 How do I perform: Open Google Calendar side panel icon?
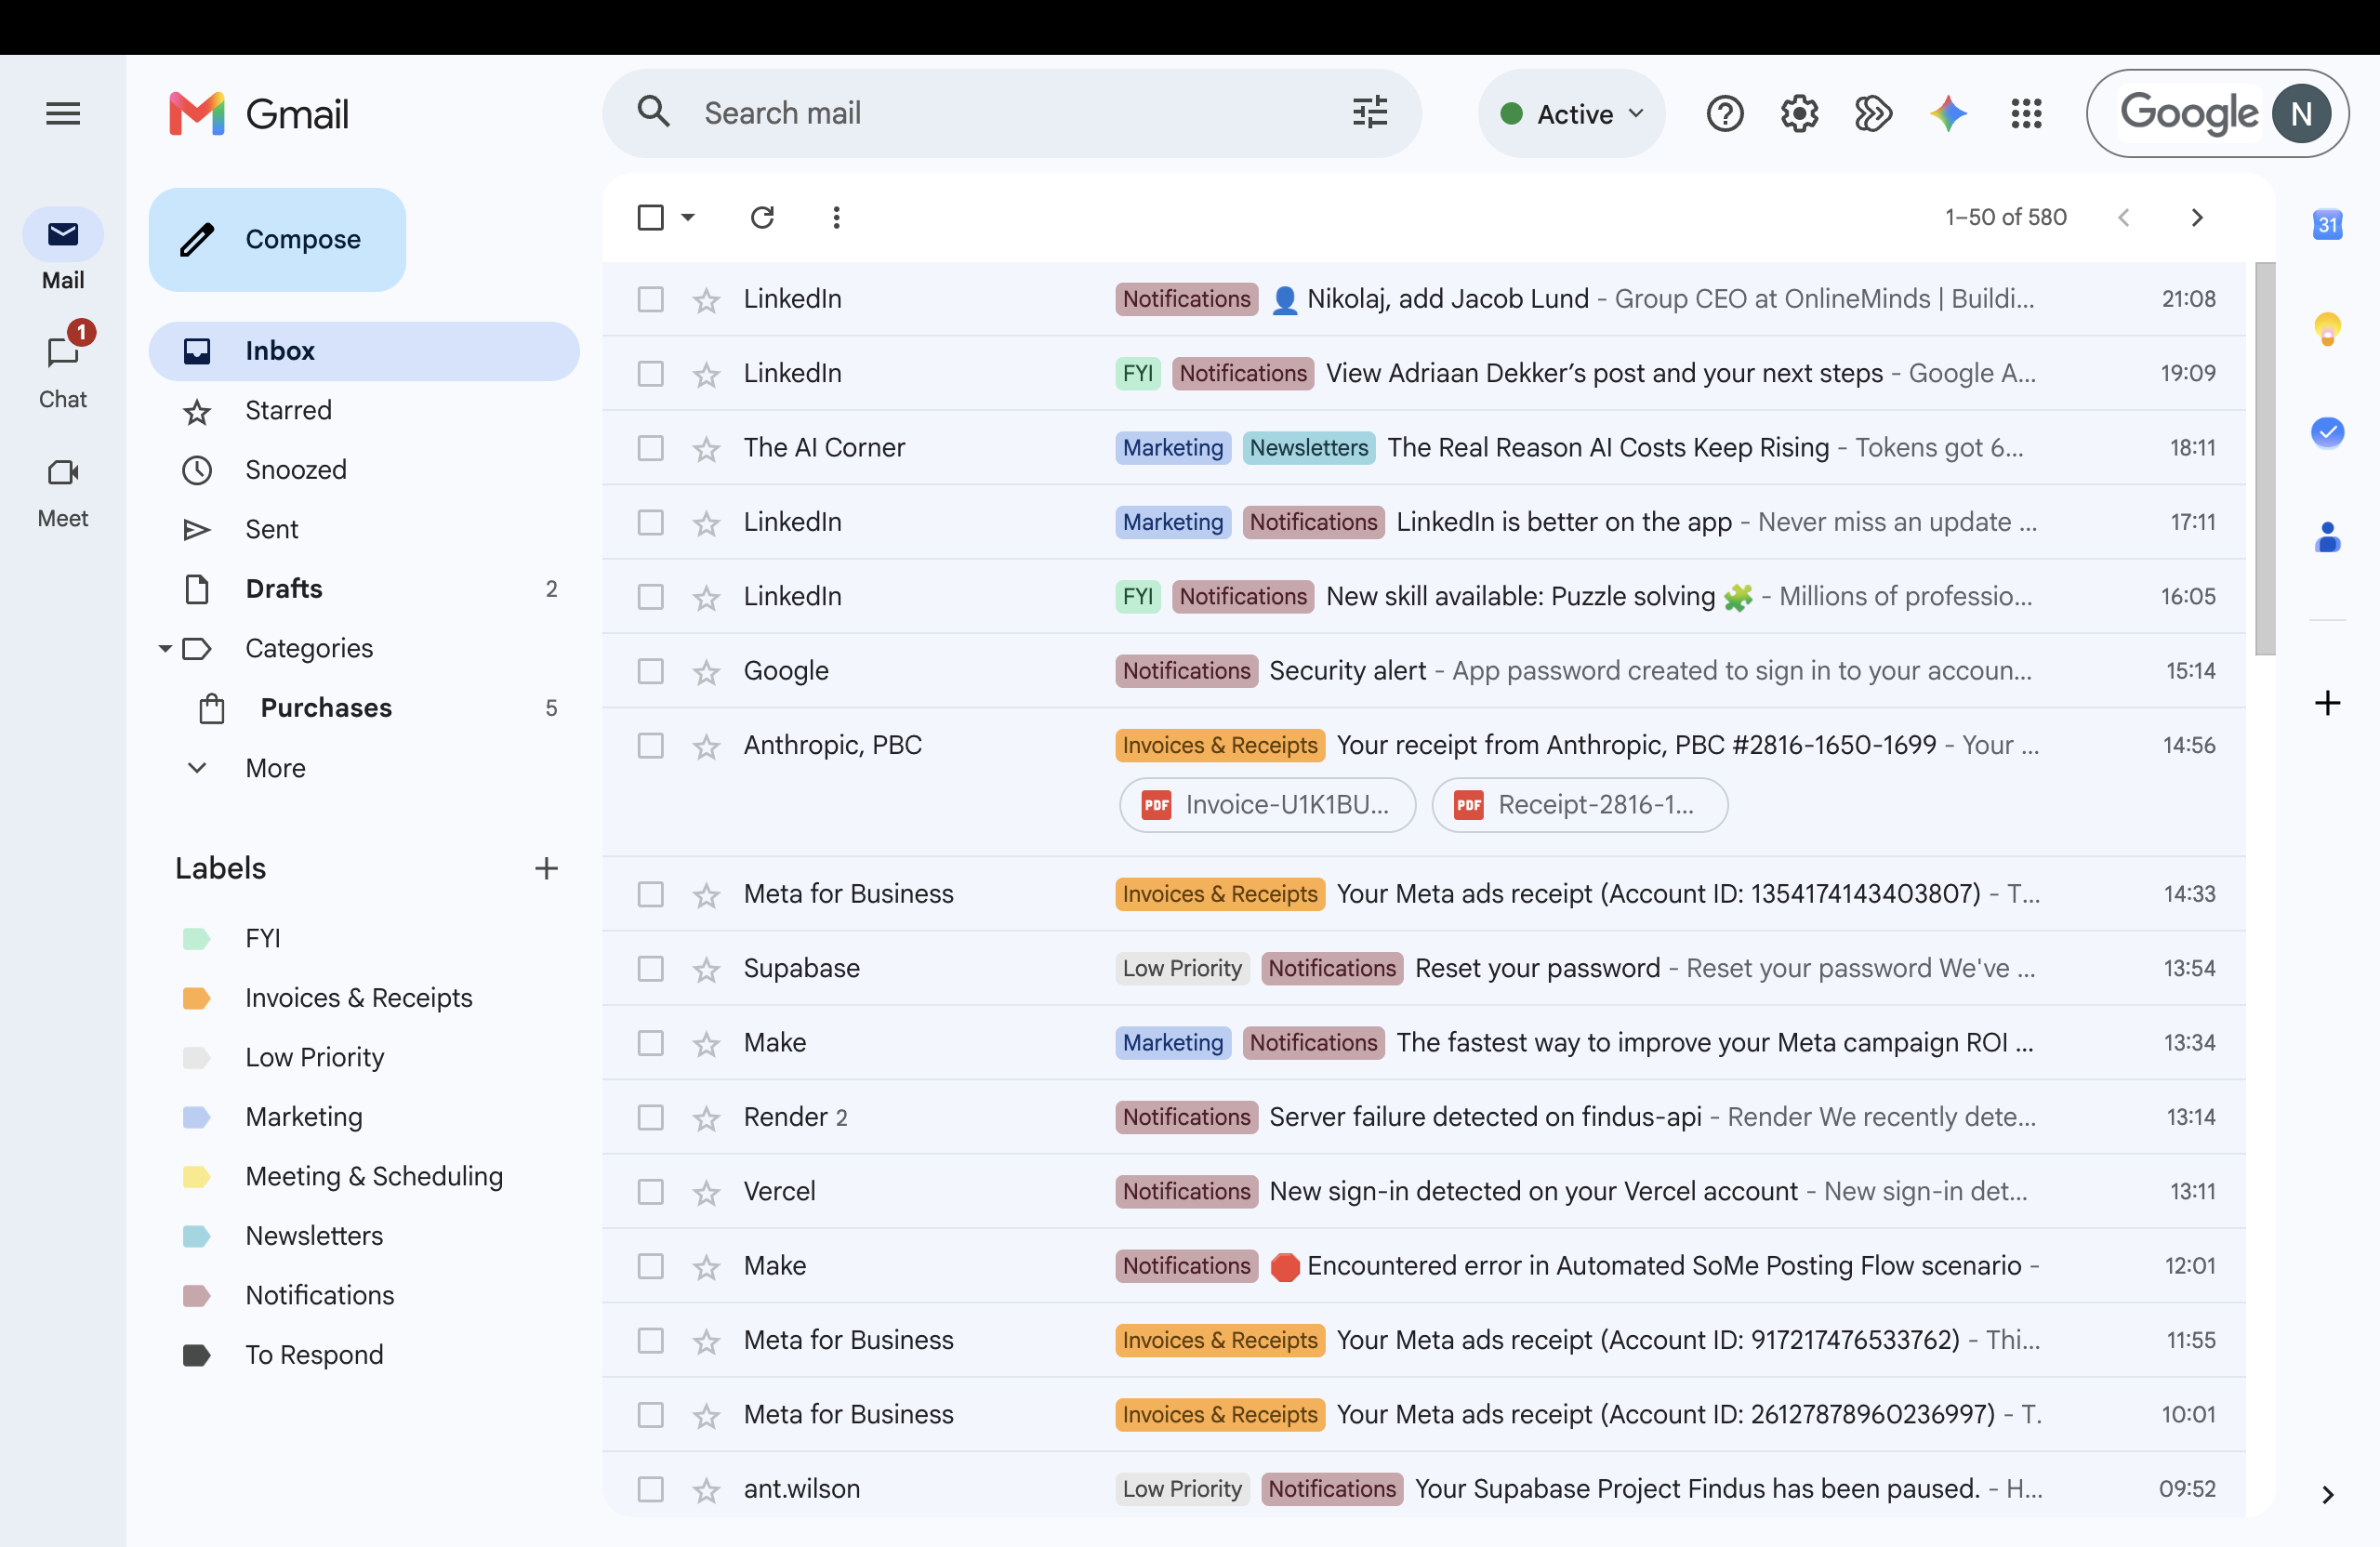click(2327, 224)
